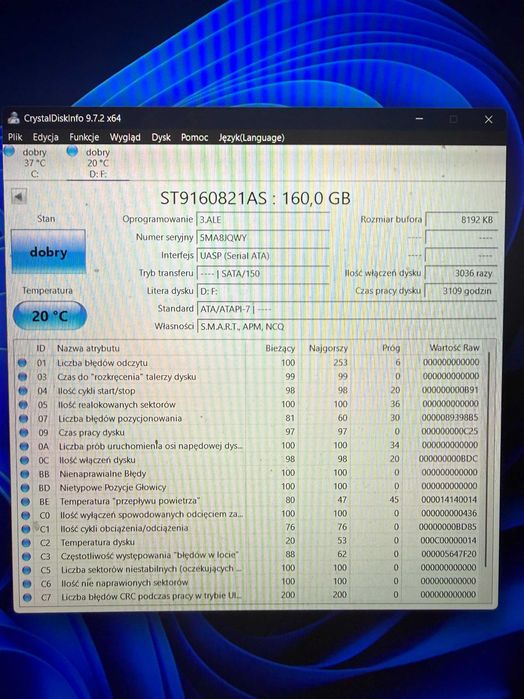Click the ID column header
Viewport: 524px width, 699px height.
click(41, 348)
